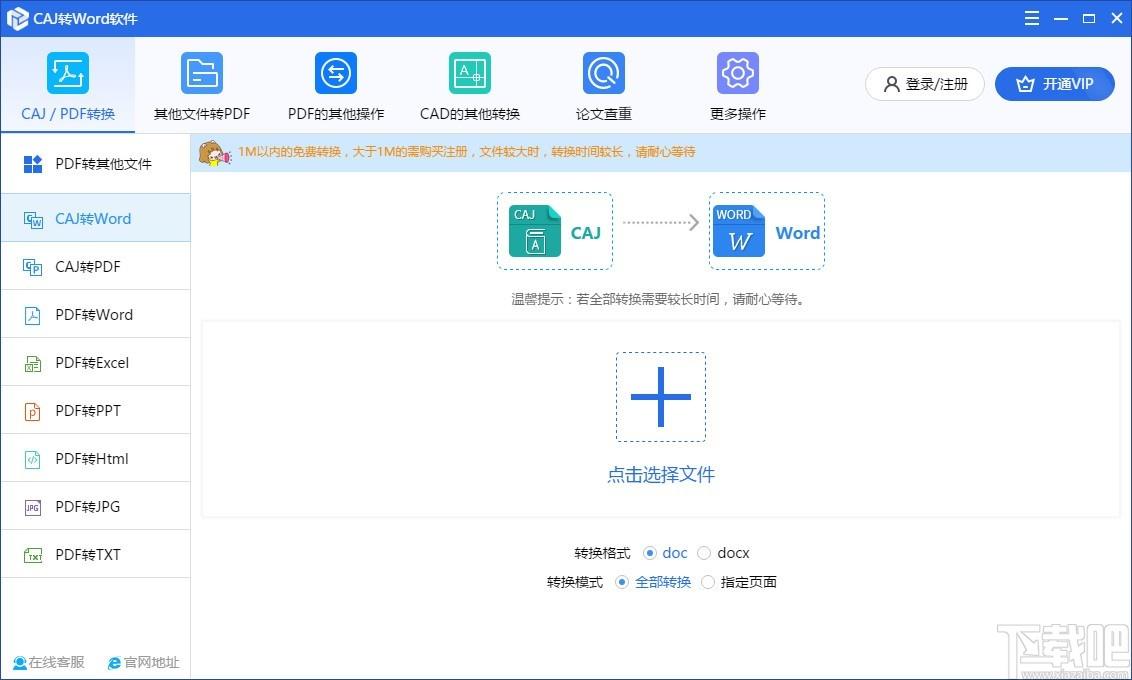Select PDF转Word label in sidebar

pyautogui.click(x=94, y=315)
